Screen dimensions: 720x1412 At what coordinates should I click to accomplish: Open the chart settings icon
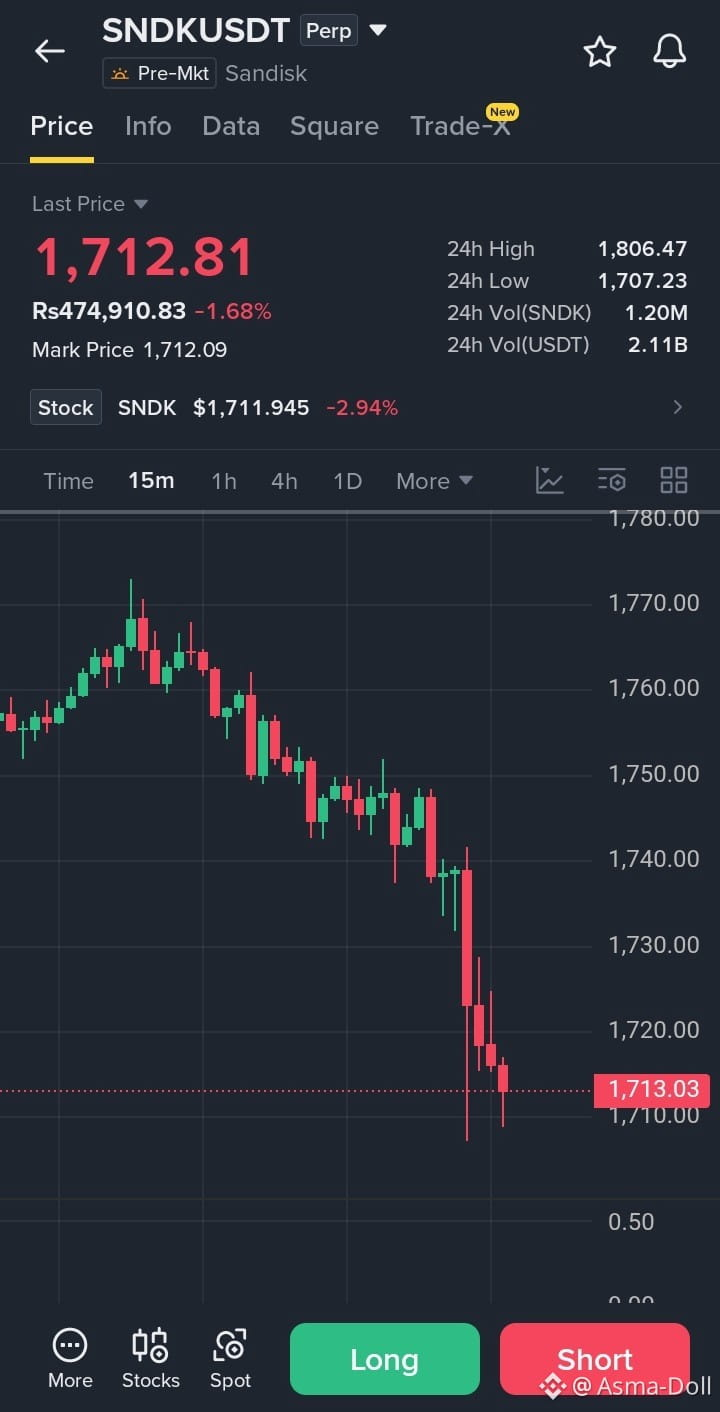click(612, 480)
